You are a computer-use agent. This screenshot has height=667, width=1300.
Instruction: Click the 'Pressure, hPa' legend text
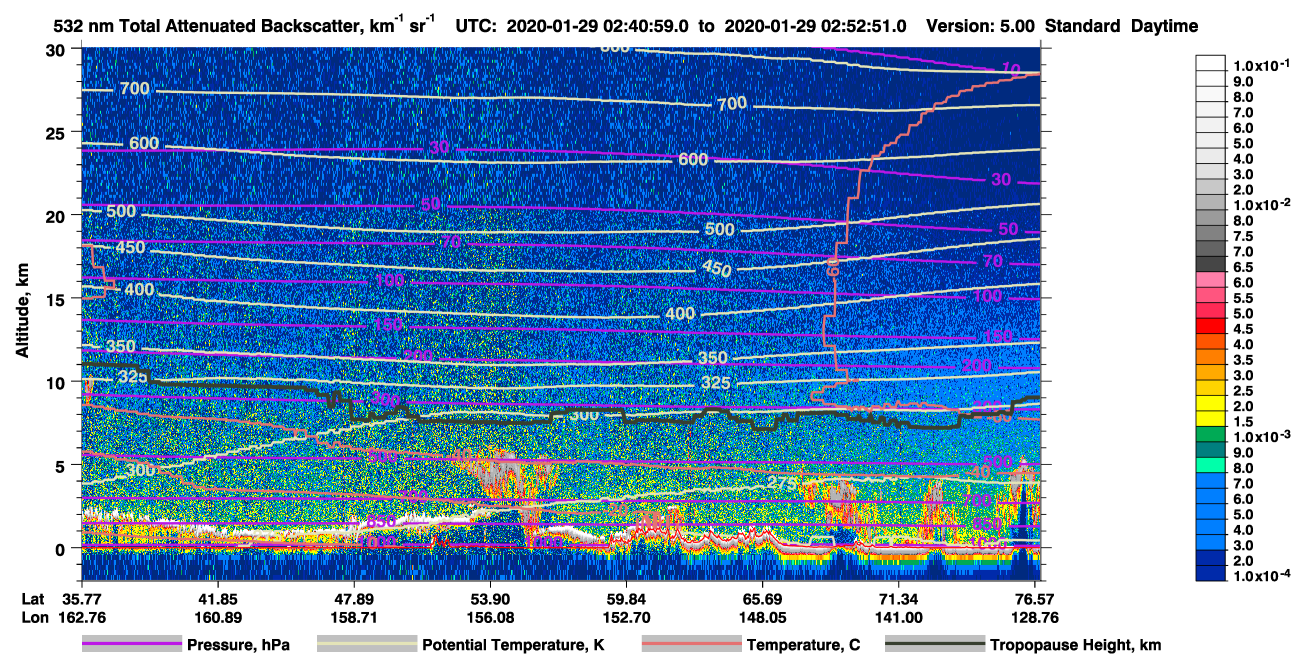[238, 645]
